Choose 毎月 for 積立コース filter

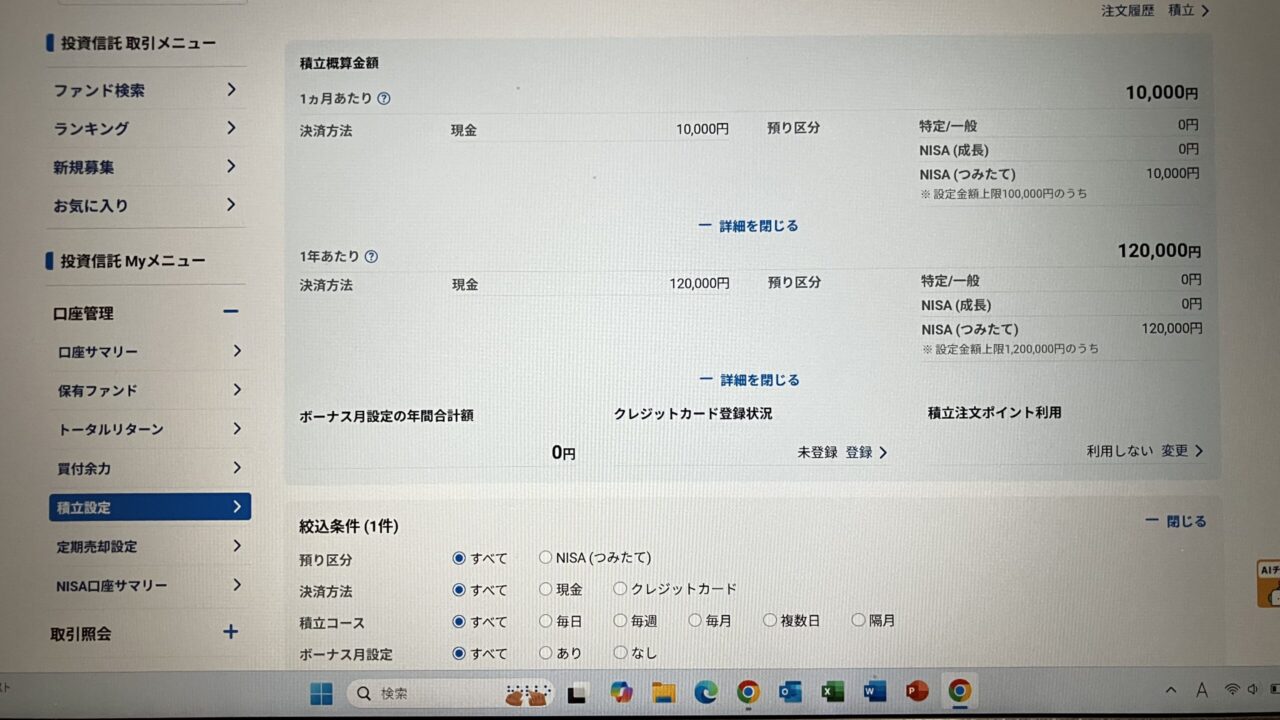pyautogui.click(x=695, y=620)
